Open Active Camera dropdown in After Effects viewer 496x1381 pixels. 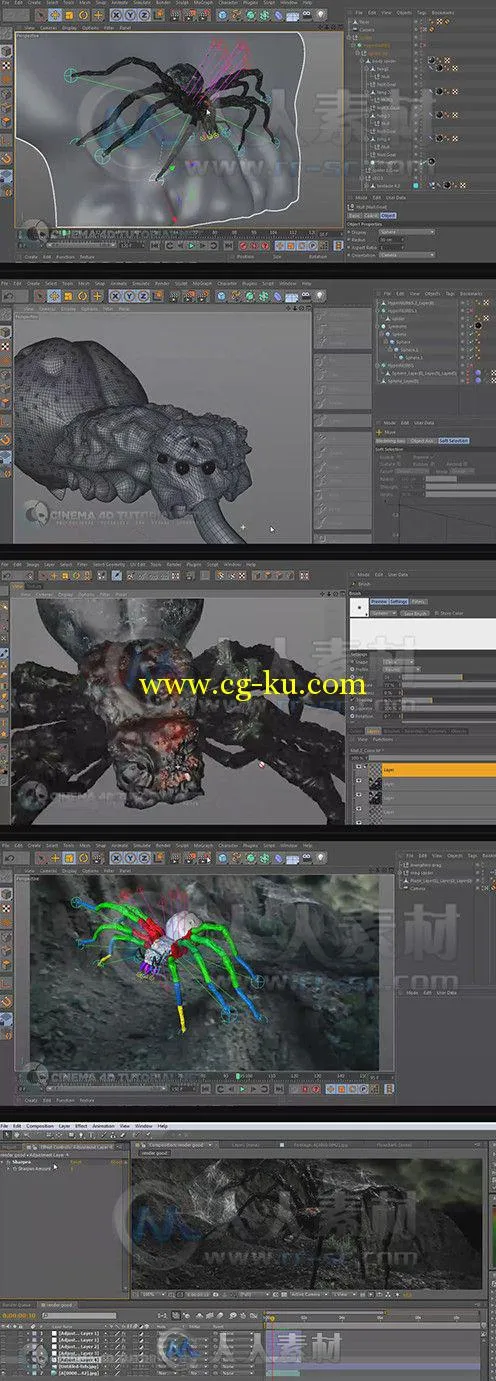click(309, 1294)
